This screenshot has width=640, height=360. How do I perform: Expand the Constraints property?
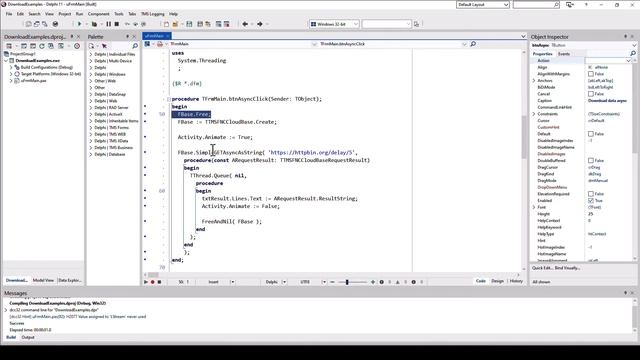[x=534, y=114]
